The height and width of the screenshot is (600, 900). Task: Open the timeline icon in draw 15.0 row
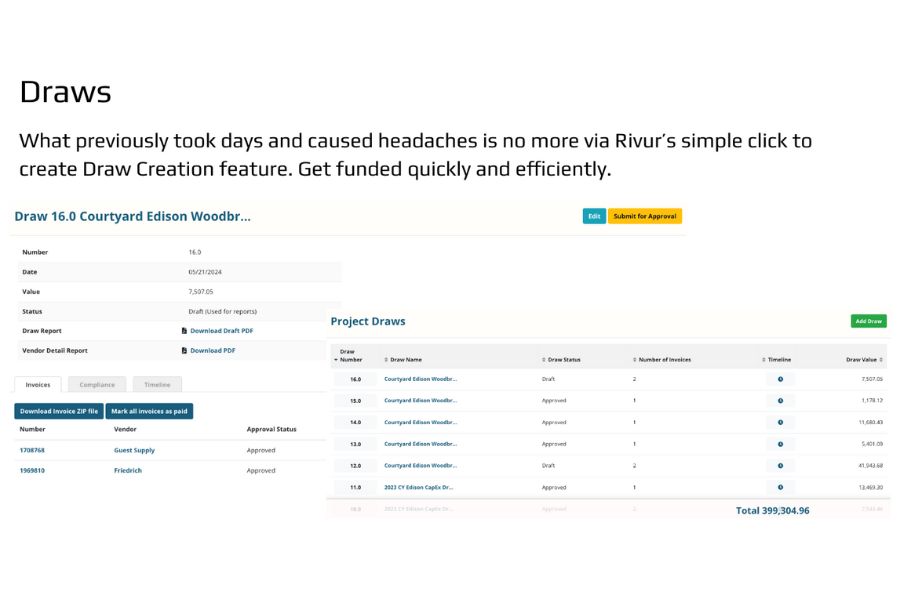(x=780, y=401)
